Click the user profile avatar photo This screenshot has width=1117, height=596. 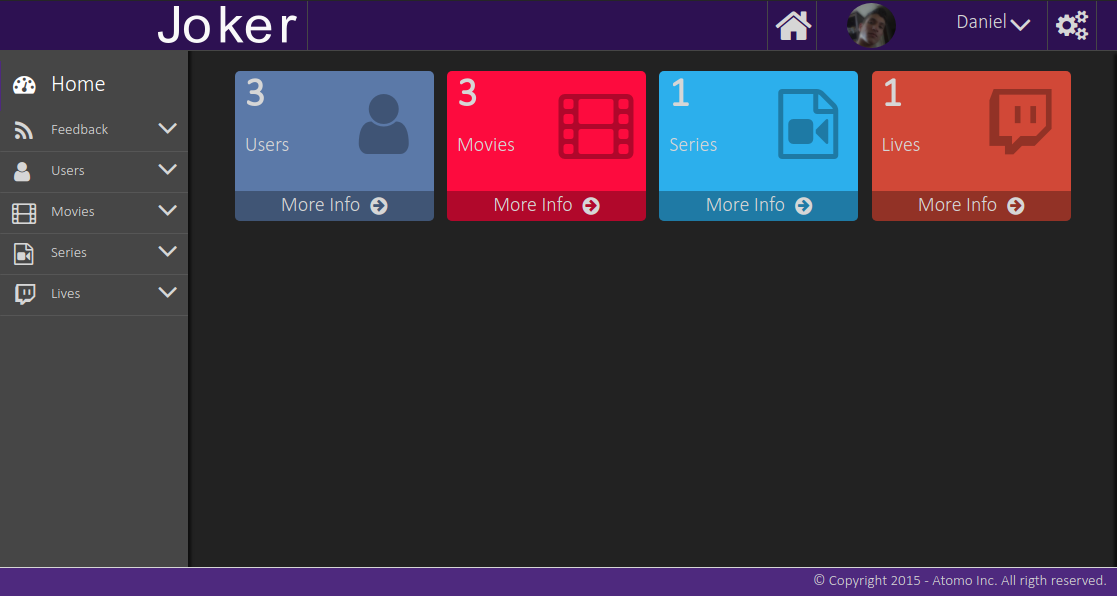click(x=870, y=26)
